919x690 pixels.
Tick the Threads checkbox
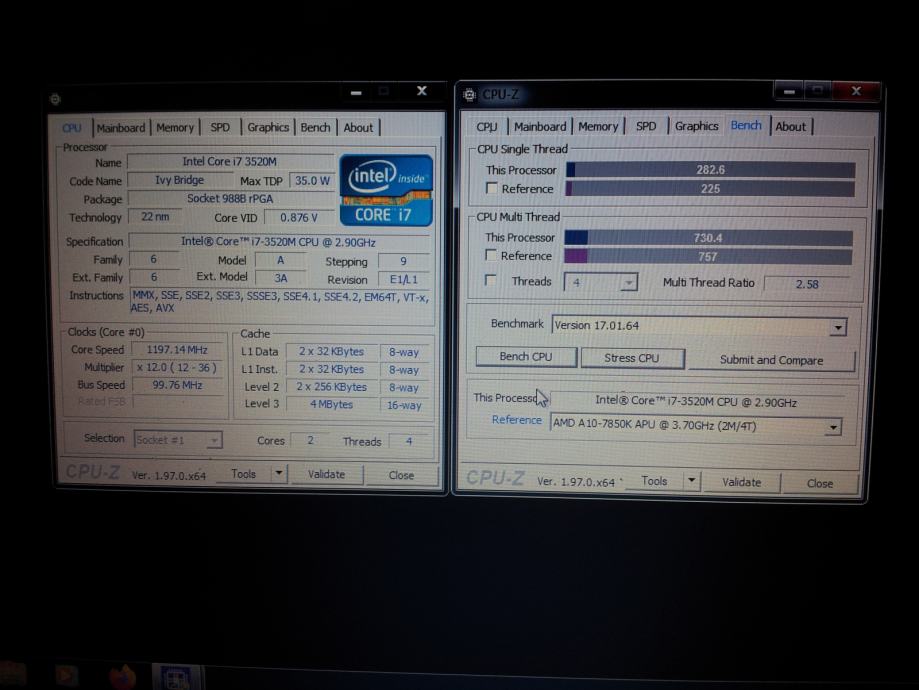tap(491, 281)
